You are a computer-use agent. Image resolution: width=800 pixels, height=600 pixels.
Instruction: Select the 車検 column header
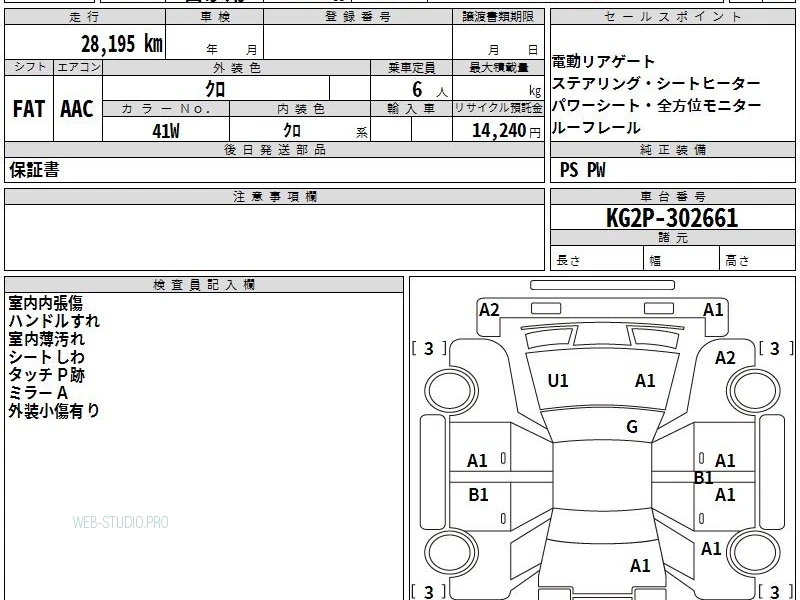click(215, 17)
